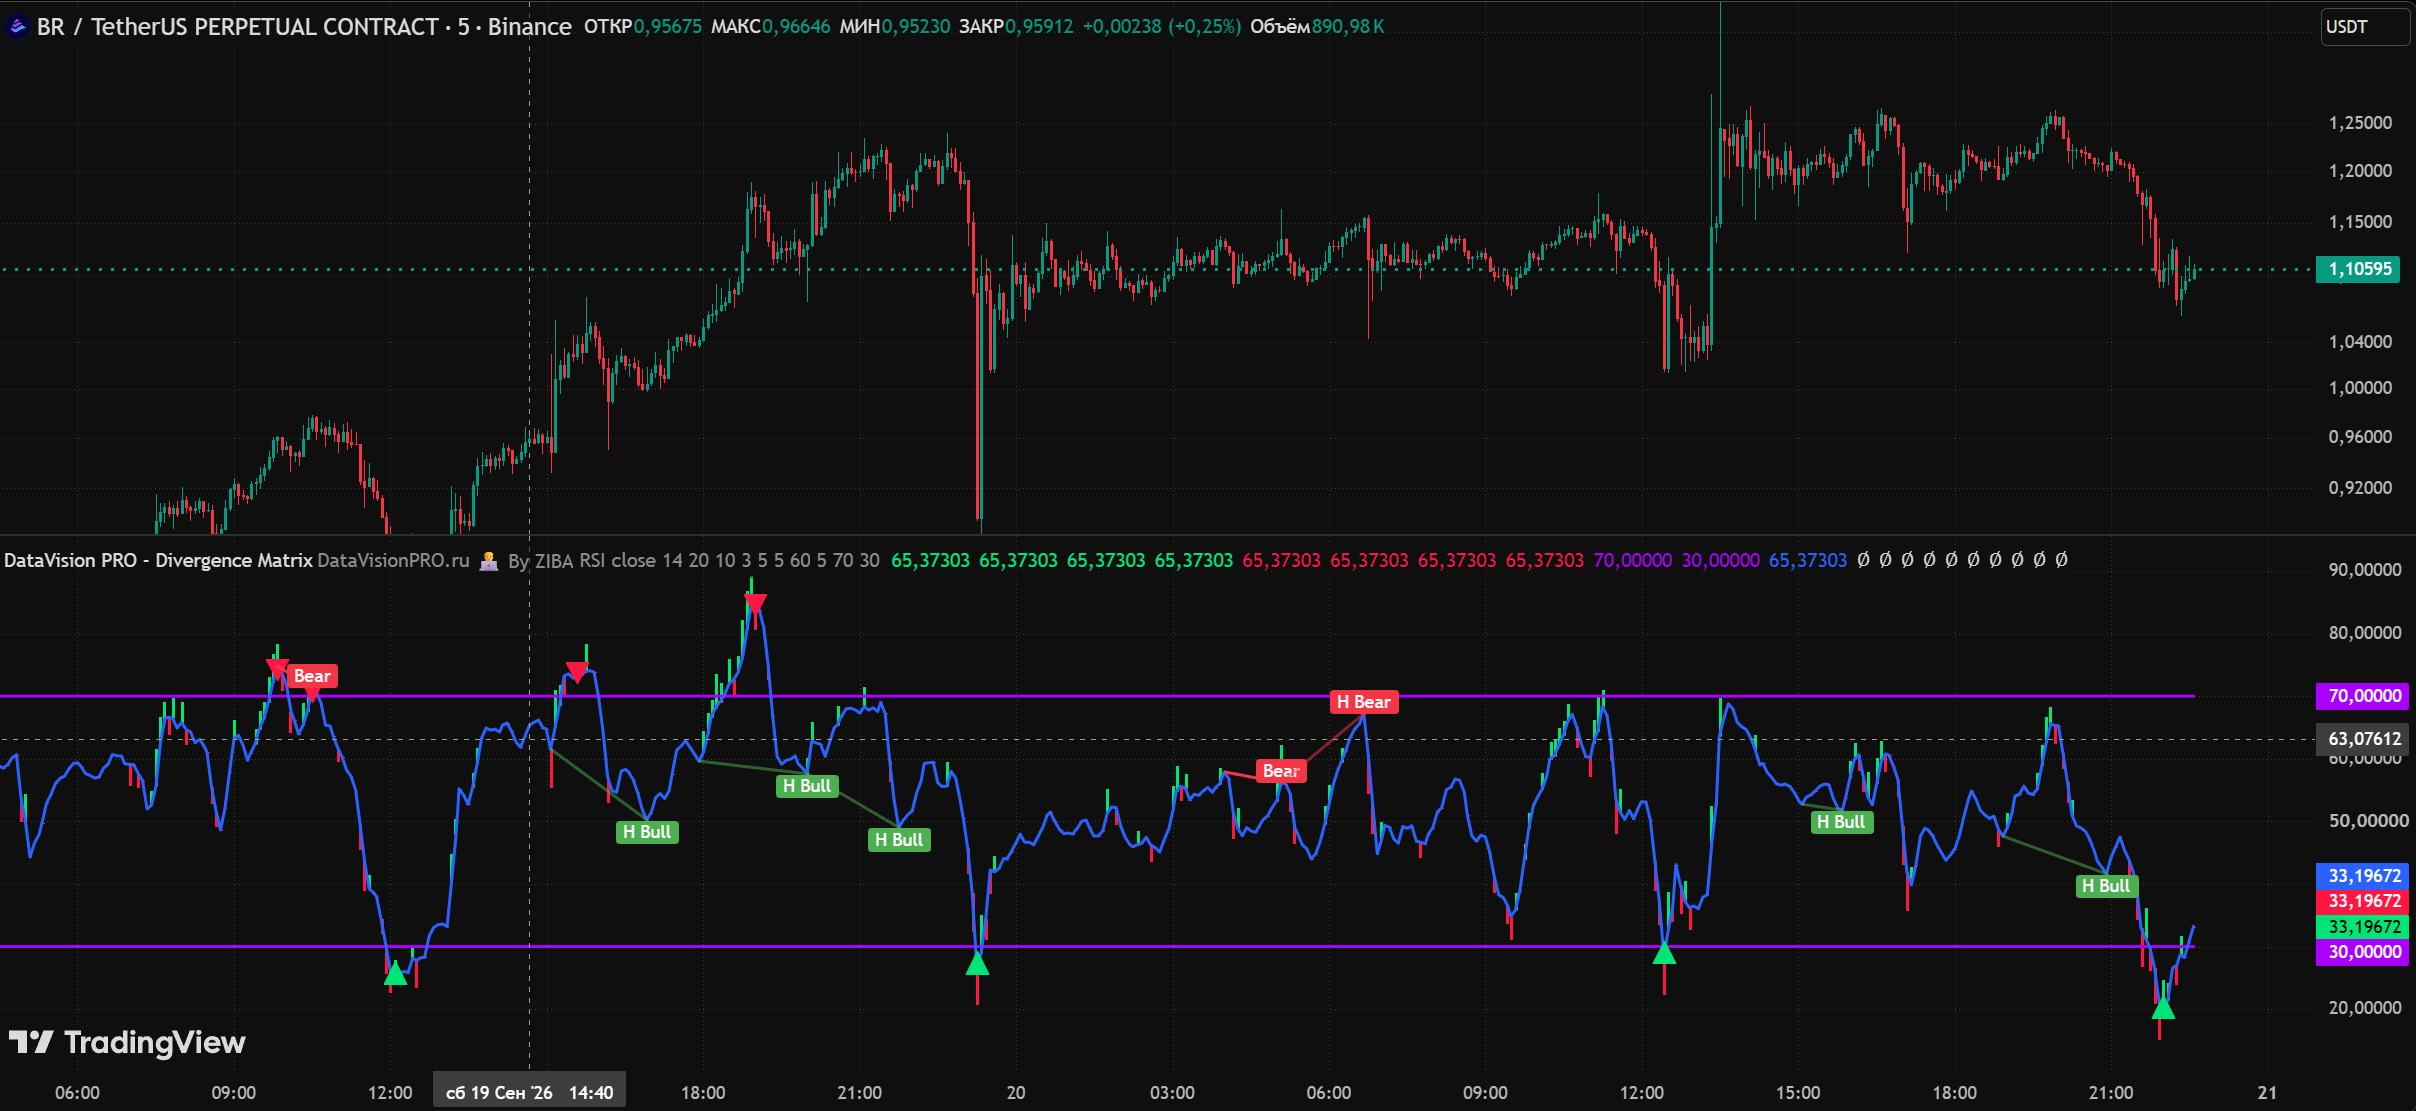The height and width of the screenshot is (1111, 2416).
Task: Click the red down-triangle at the highest RSI peak
Action: click(755, 603)
